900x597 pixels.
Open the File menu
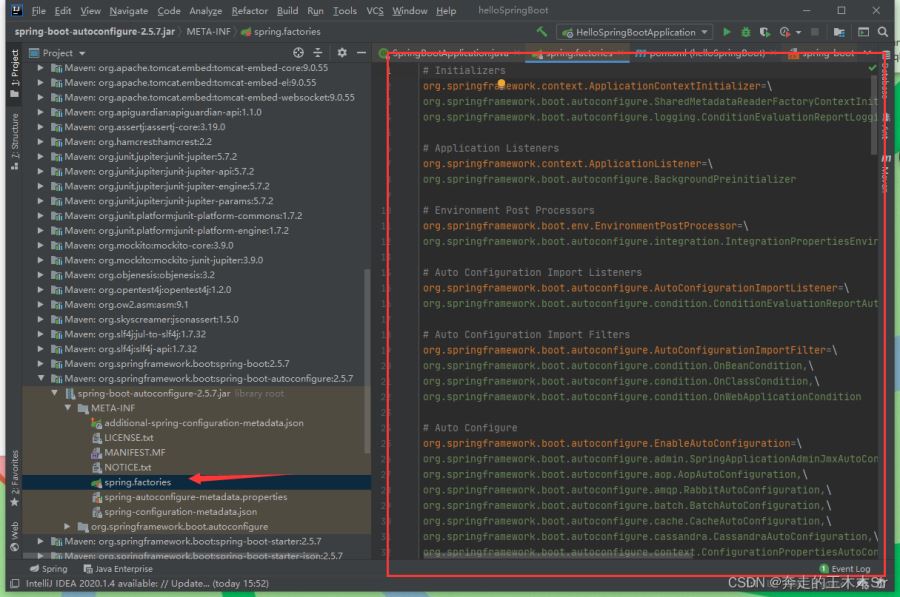point(38,10)
